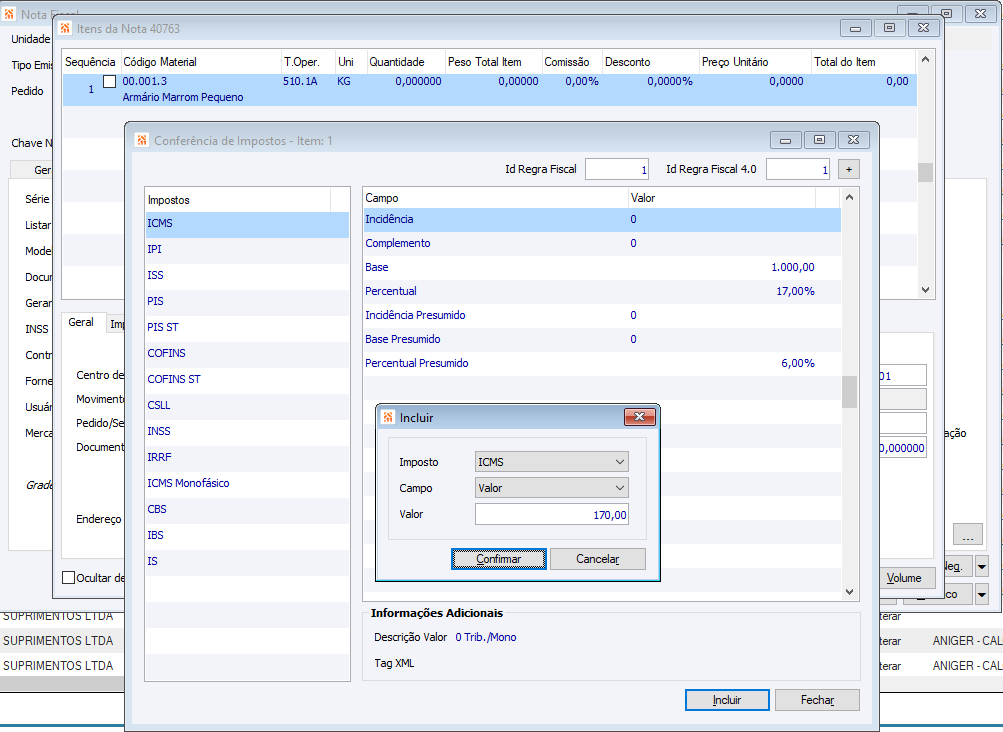Image resolution: width=1003 pixels, height=732 pixels.
Task: Select ICMS Monofásico in the Impostos list
Action: click(248, 483)
